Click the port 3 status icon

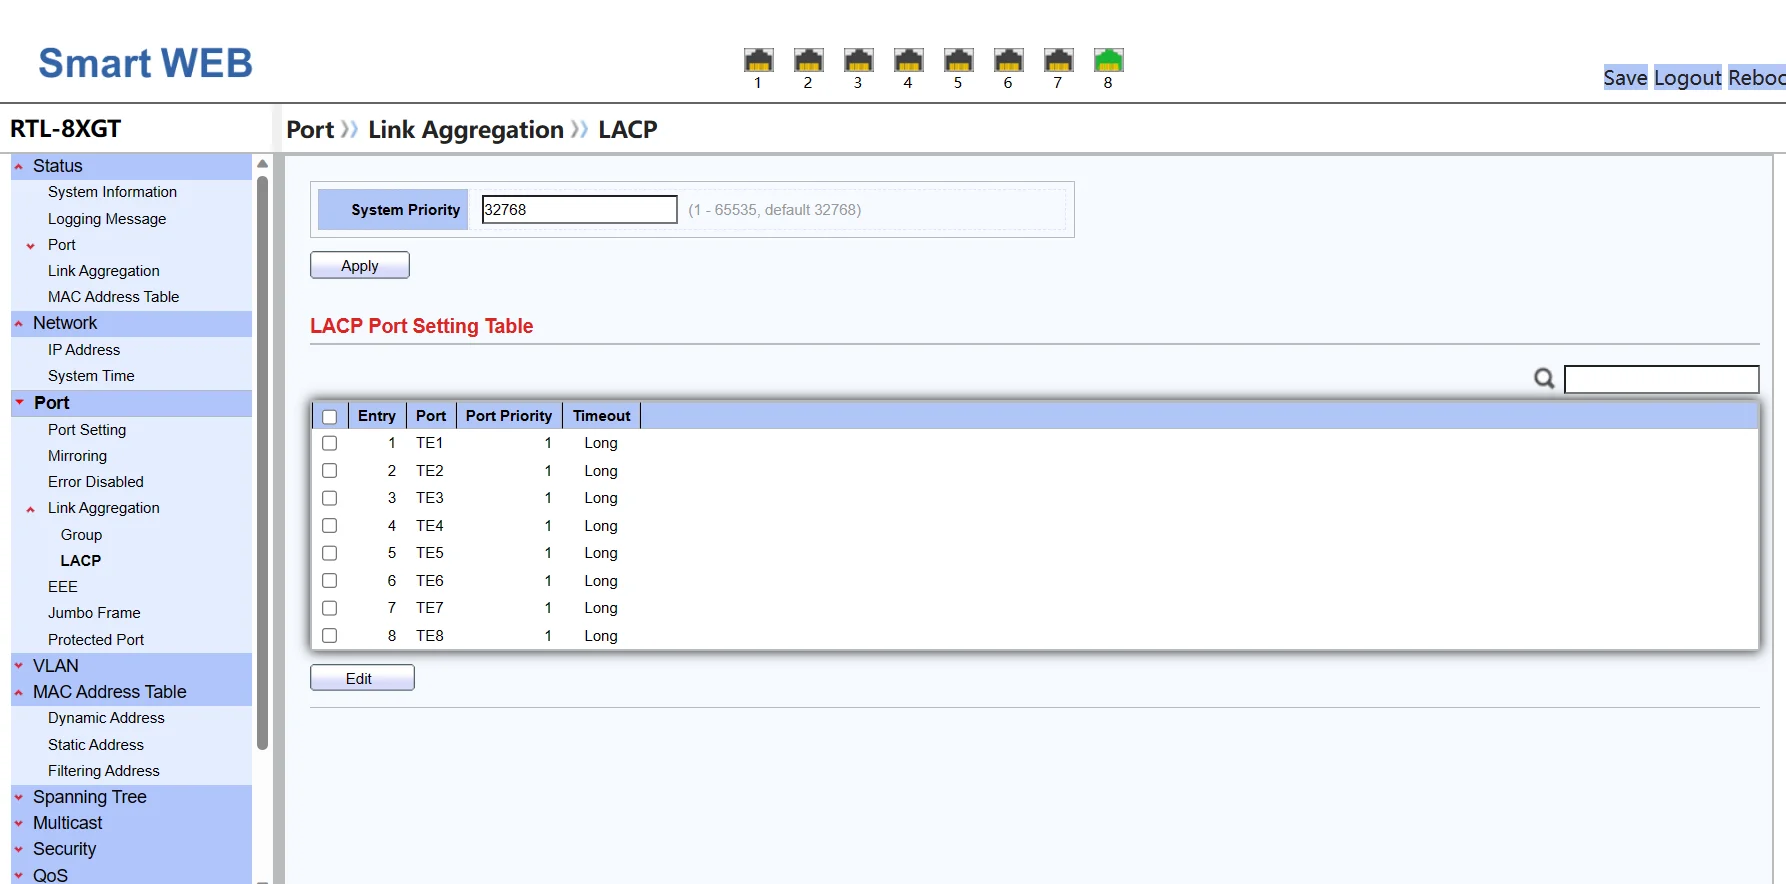pos(858,61)
